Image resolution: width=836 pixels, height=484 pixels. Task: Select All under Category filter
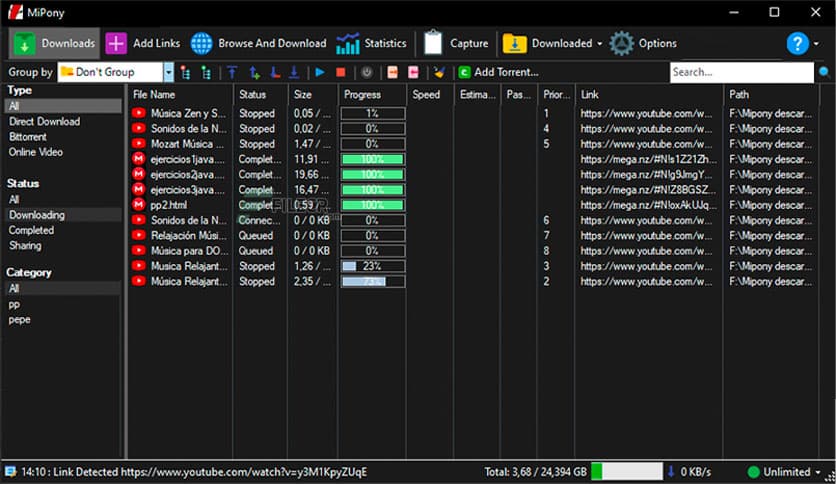tap(63, 288)
